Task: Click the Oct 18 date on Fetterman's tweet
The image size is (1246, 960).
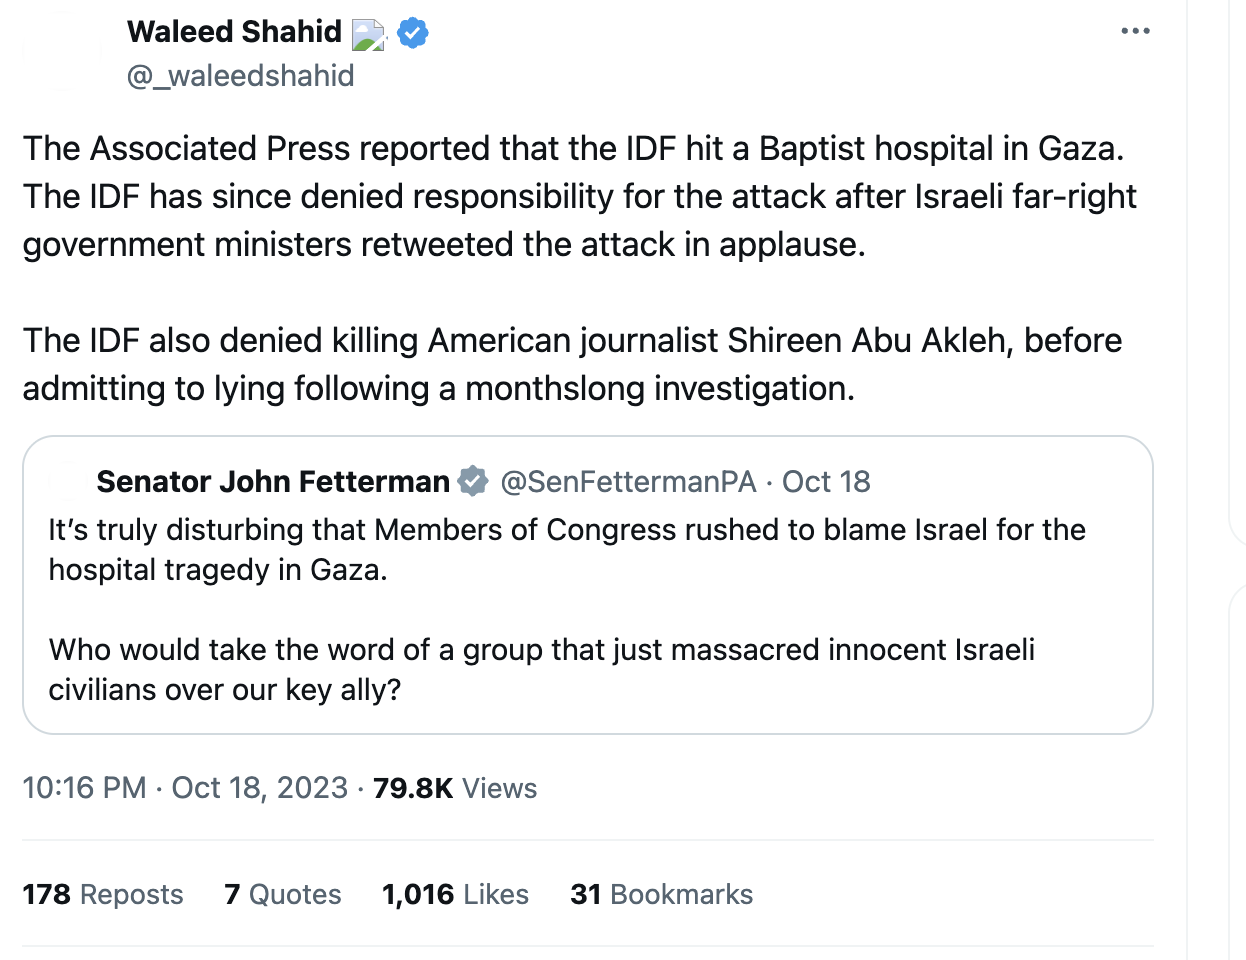Action: 825,481
